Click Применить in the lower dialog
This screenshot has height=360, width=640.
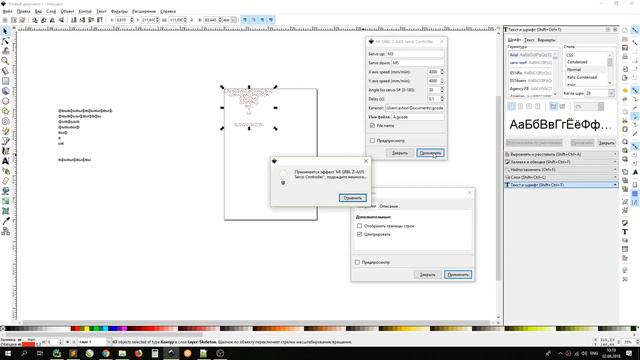458,275
